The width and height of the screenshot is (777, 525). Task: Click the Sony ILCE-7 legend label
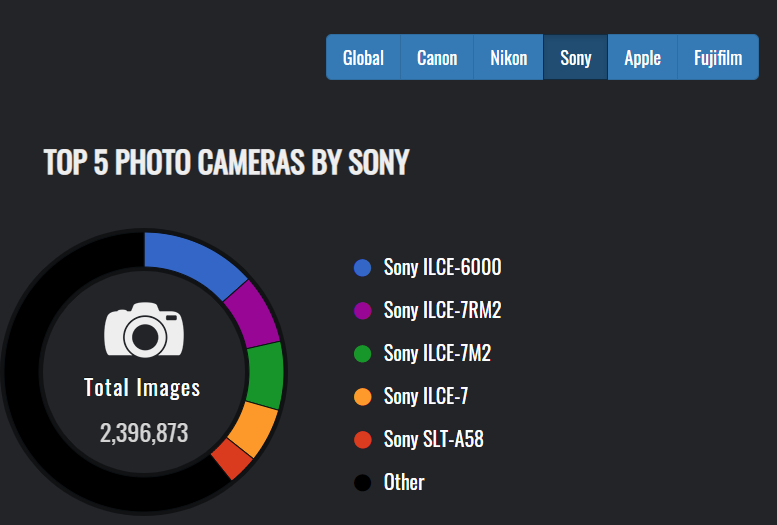pyautogui.click(x=426, y=397)
